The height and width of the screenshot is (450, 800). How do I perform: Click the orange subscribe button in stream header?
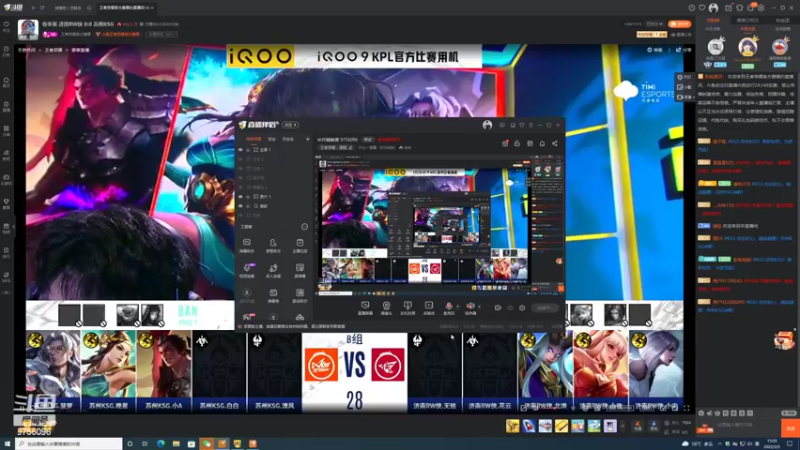[x=680, y=24]
